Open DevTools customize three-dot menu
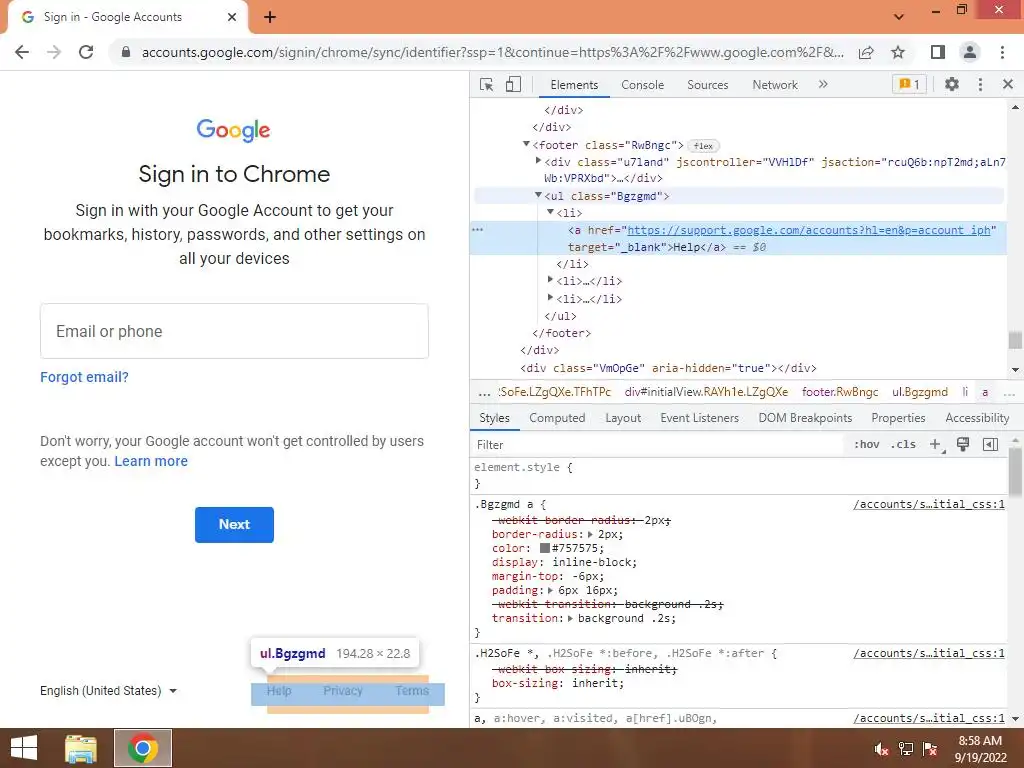 pos(980,84)
